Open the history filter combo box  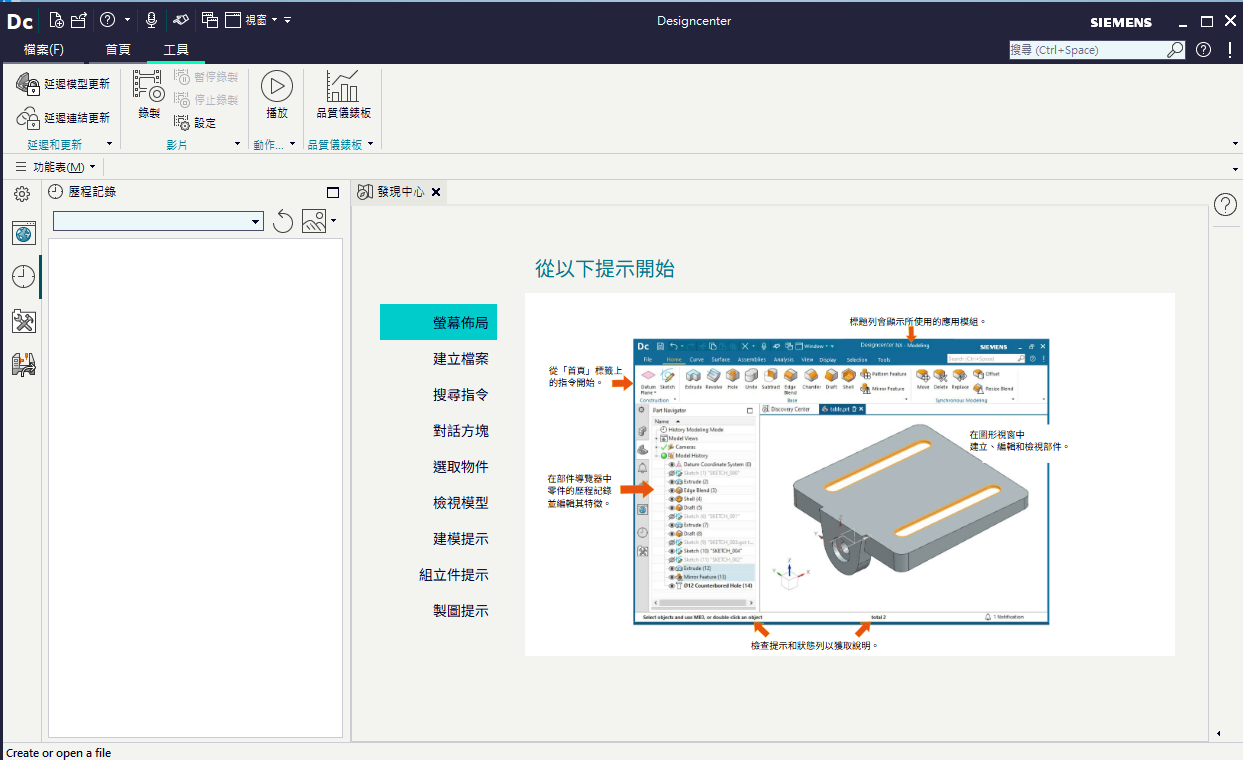(158, 221)
